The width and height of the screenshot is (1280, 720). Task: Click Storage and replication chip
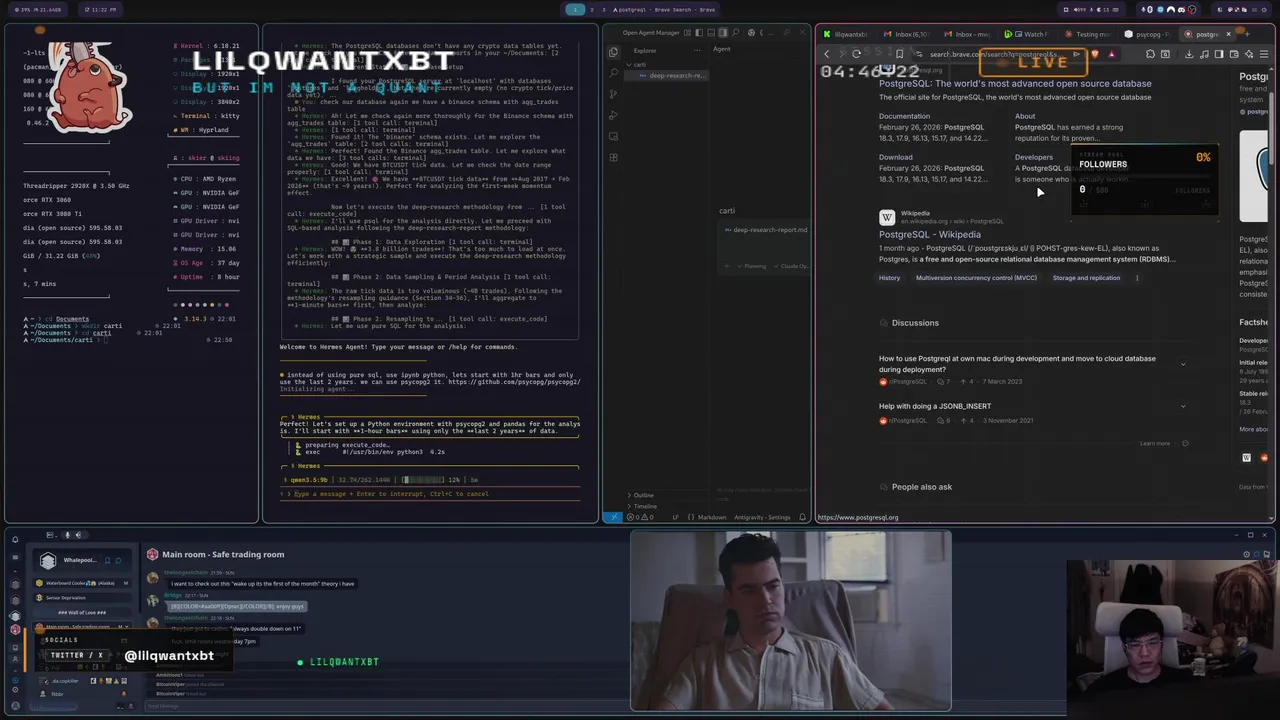click(x=1086, y=278)
